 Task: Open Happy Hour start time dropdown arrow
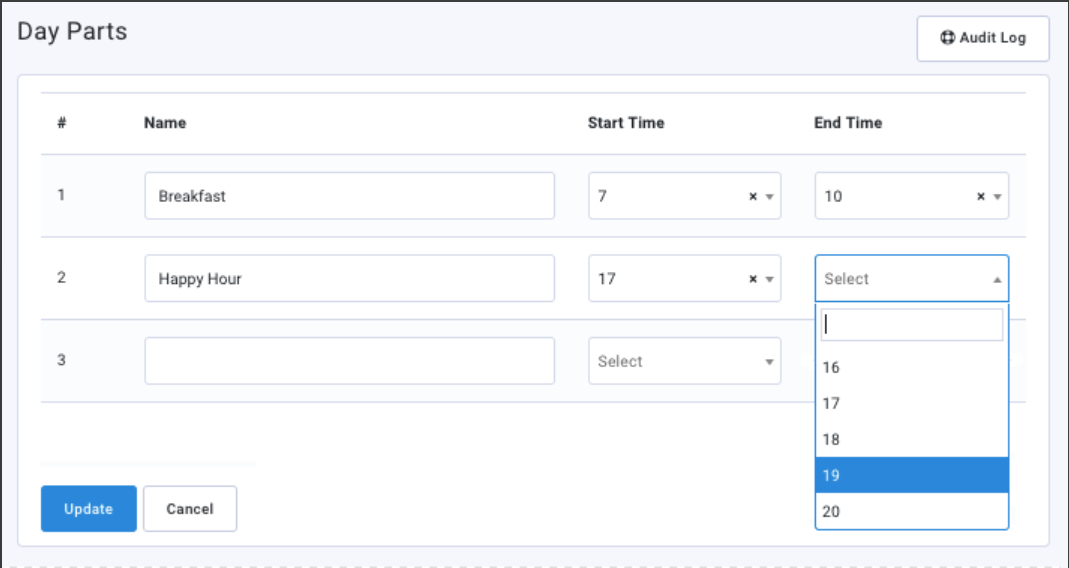[x=769, y=279]
